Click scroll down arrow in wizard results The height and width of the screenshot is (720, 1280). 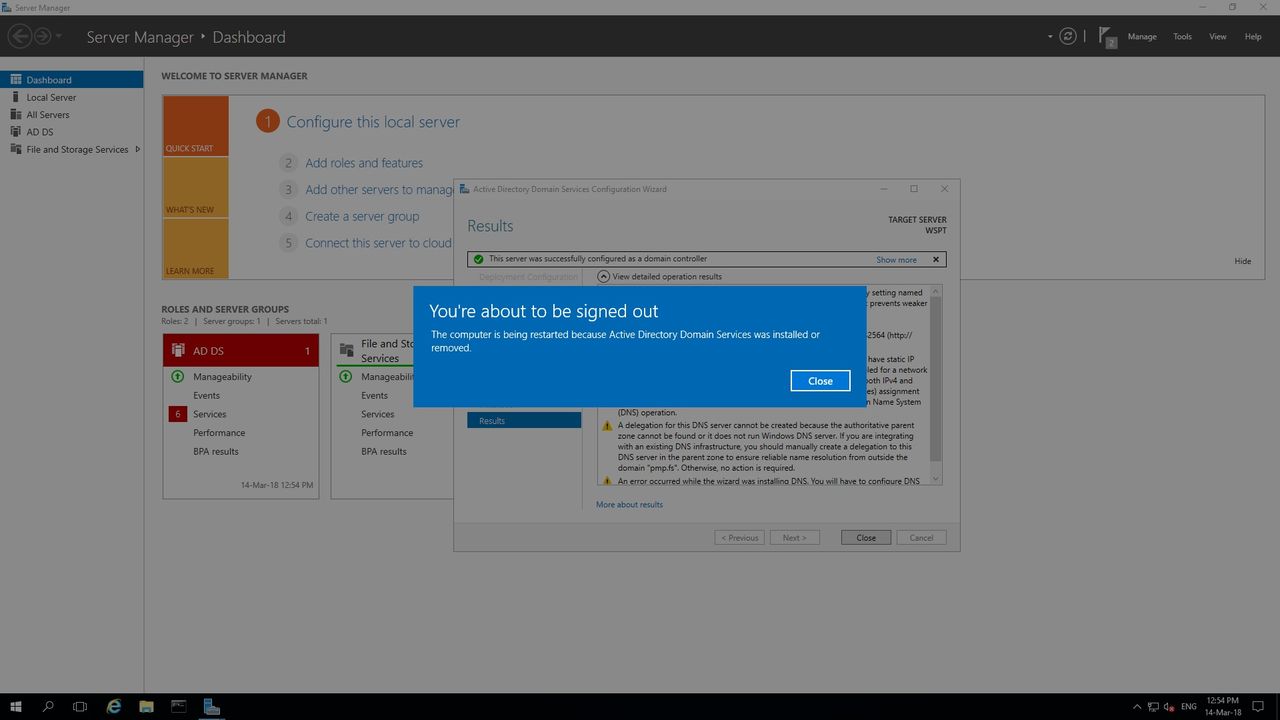(x=936, y=479)
